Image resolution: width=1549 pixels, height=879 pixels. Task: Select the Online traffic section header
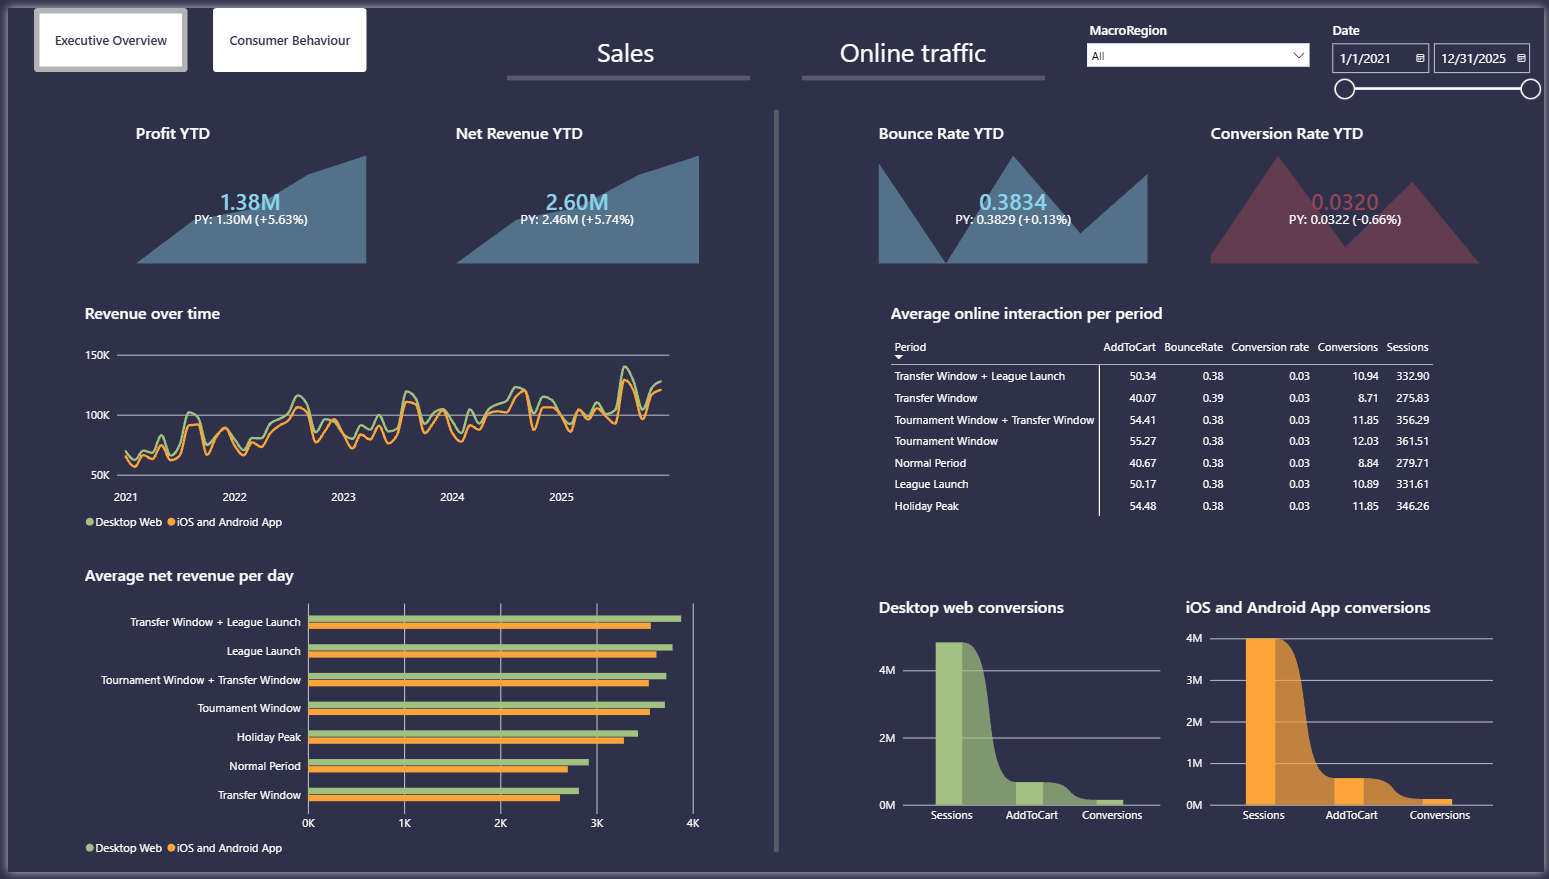pos(913,54)
